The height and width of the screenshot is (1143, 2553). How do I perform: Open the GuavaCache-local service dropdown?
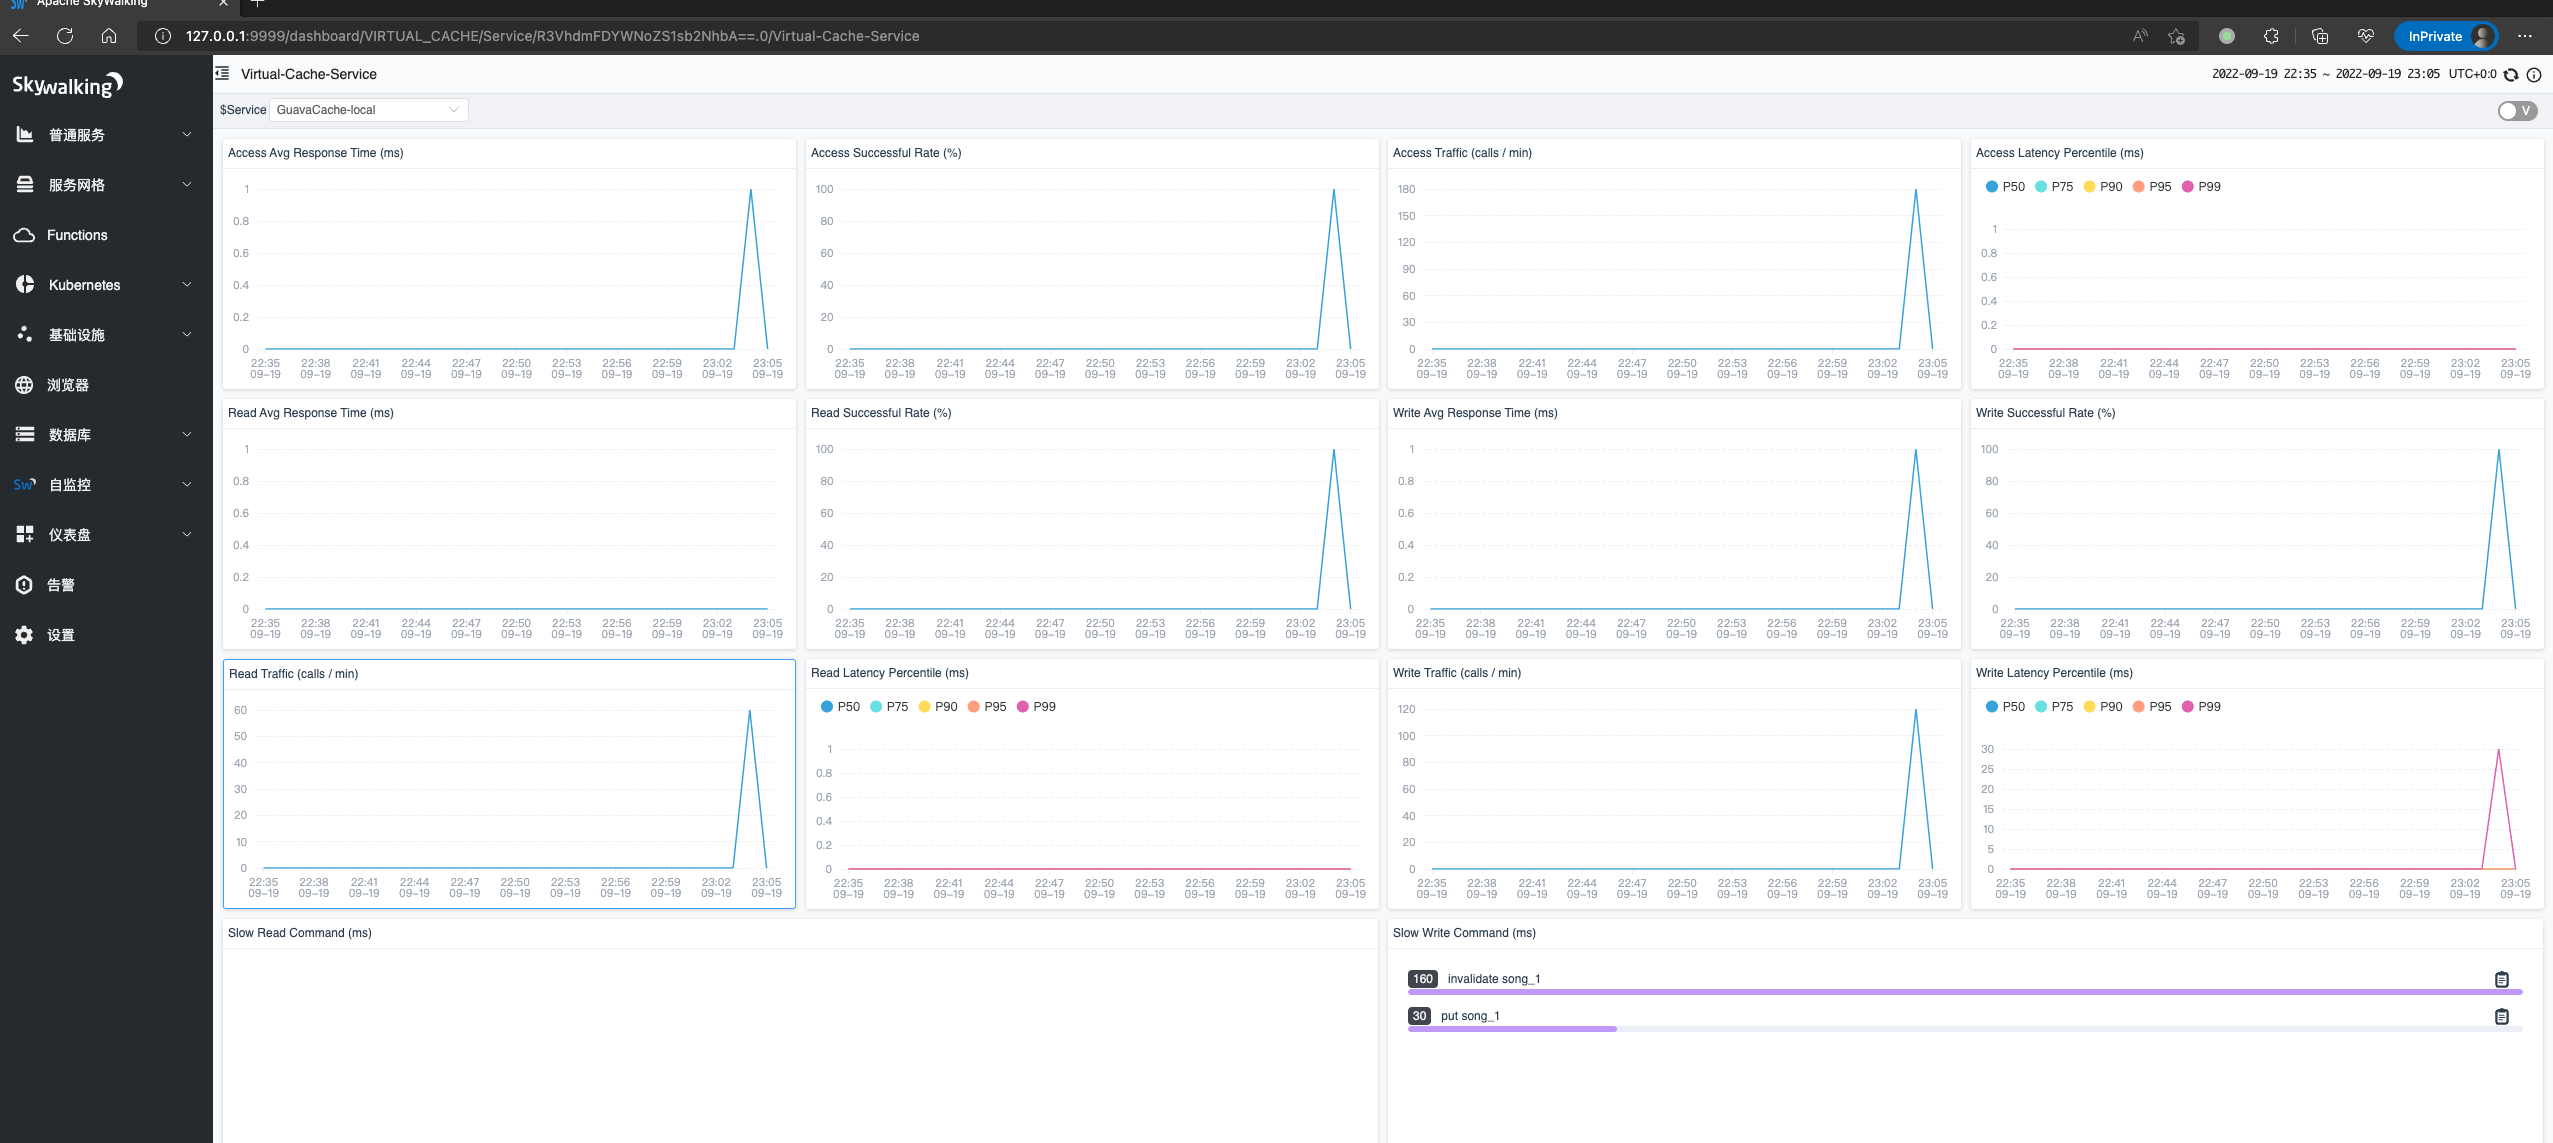[x=367, y=110]
